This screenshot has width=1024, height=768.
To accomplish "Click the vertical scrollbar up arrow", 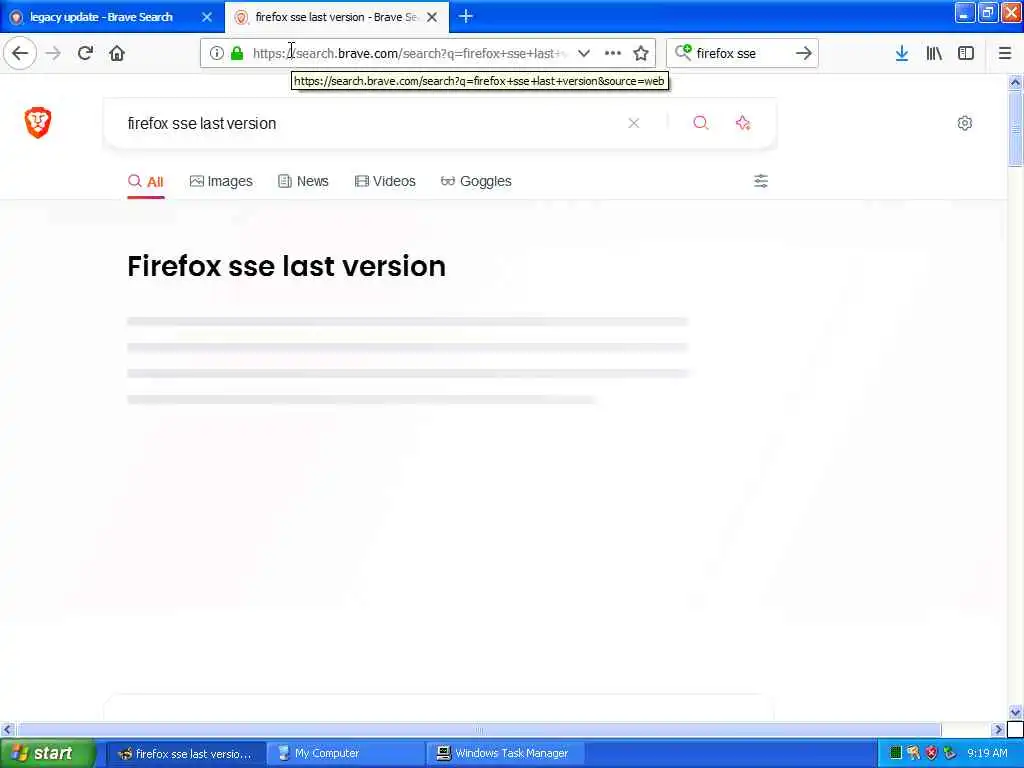I will 1015,82.
